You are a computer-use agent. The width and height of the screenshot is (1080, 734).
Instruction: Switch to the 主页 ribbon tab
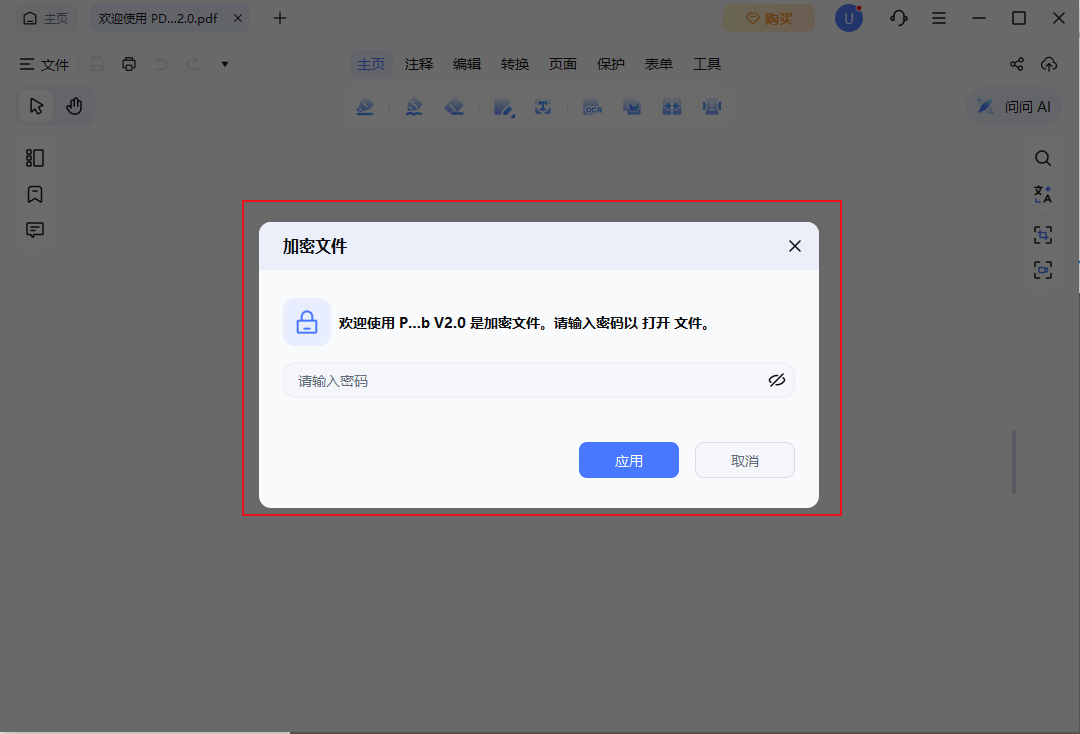pos(371,64)
